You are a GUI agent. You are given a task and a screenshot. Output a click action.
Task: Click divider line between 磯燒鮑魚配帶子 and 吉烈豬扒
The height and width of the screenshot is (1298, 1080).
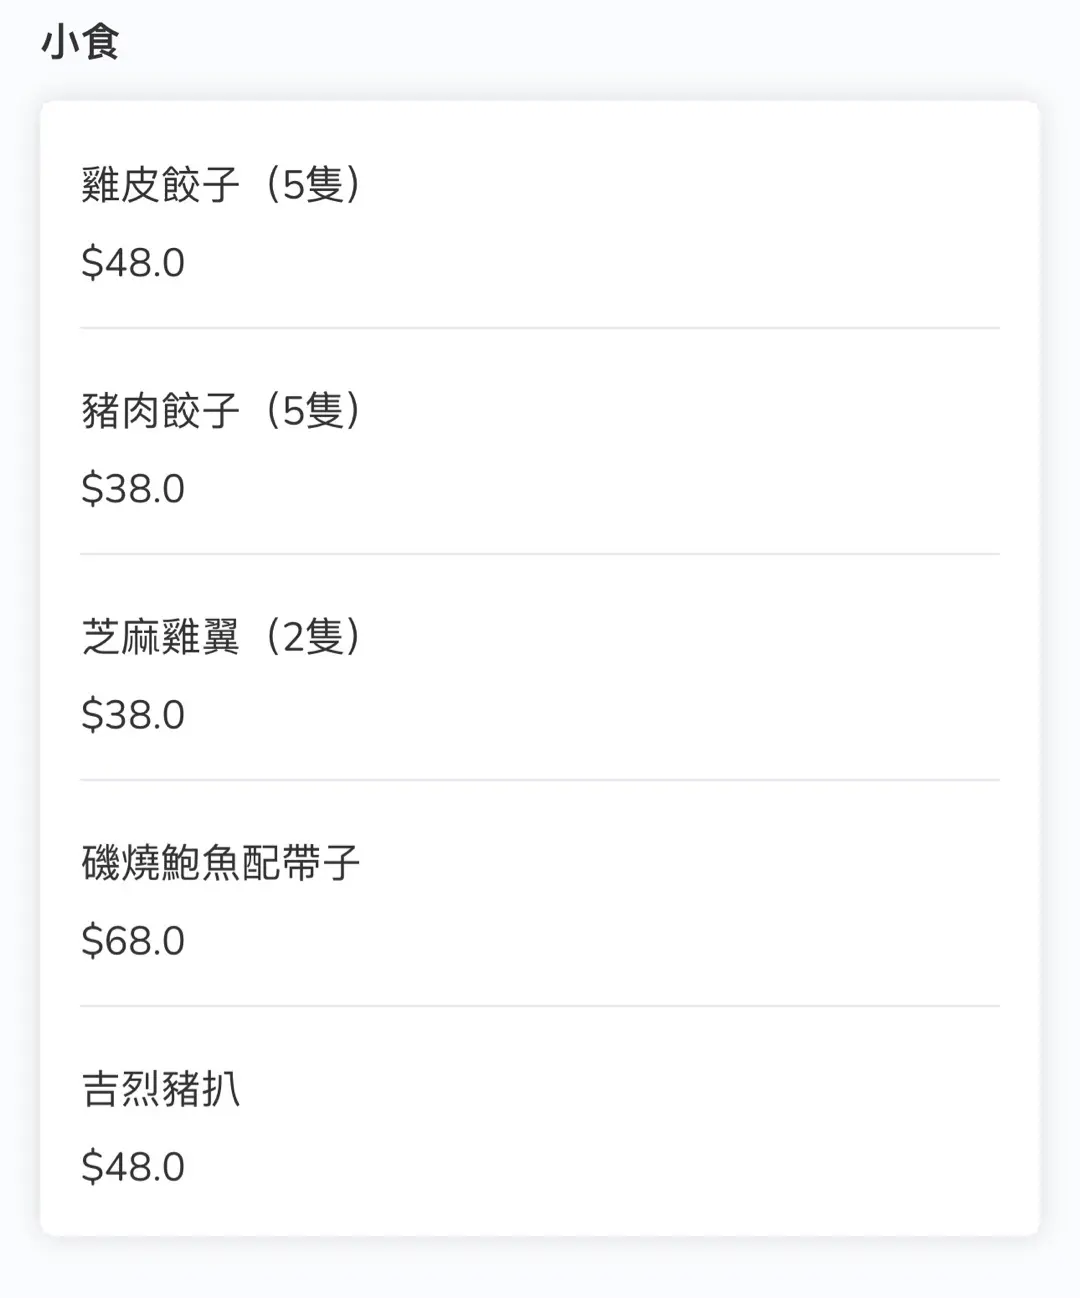540,1005
